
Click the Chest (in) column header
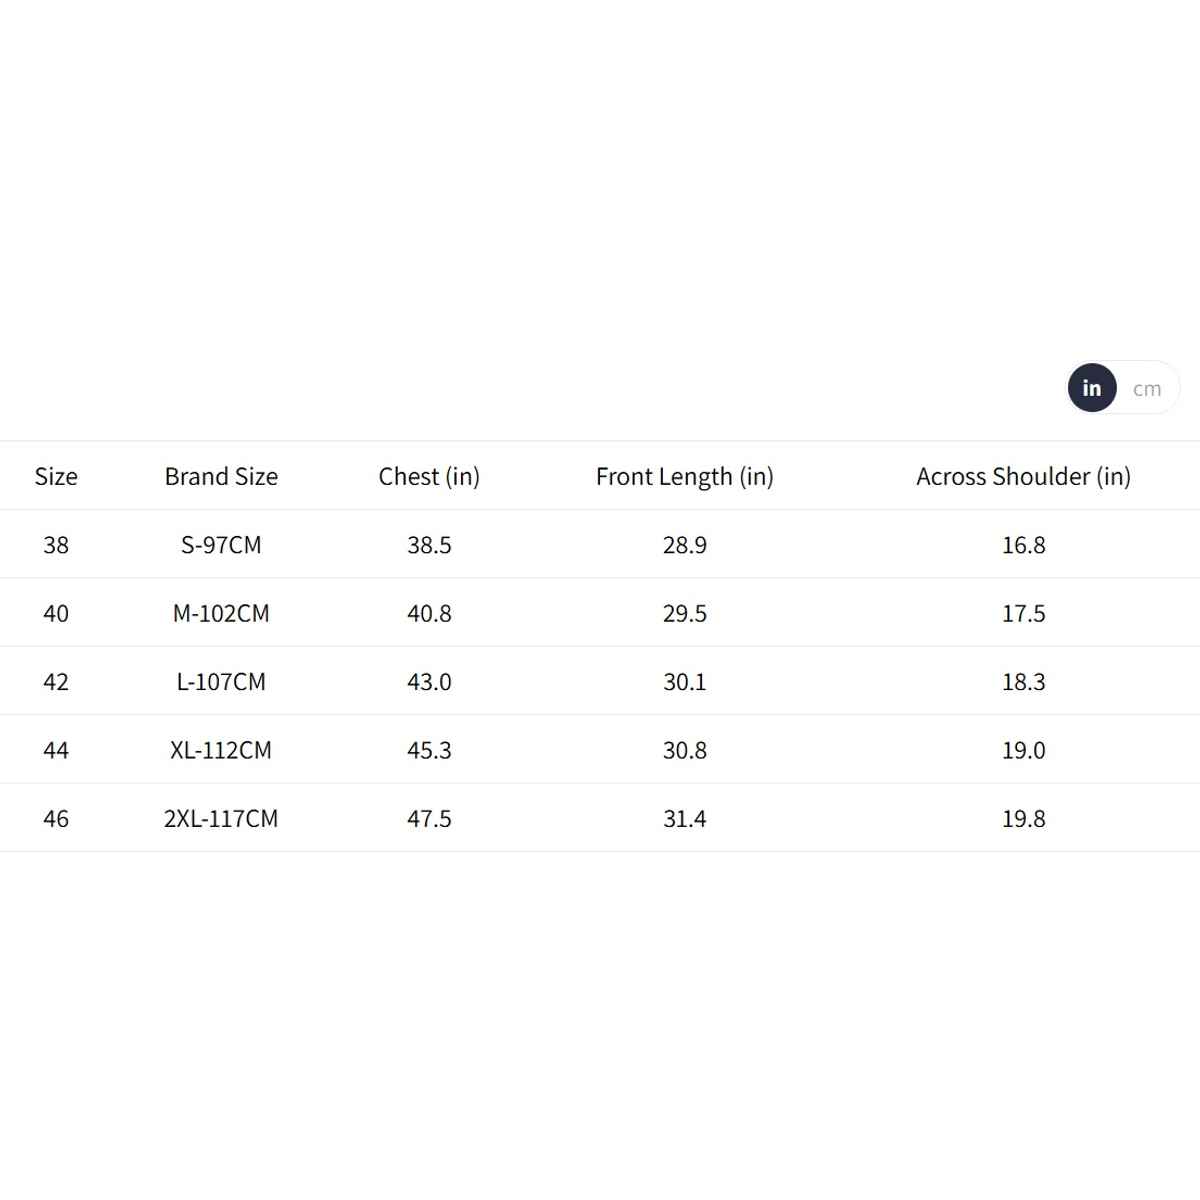(x=429, y=477)
